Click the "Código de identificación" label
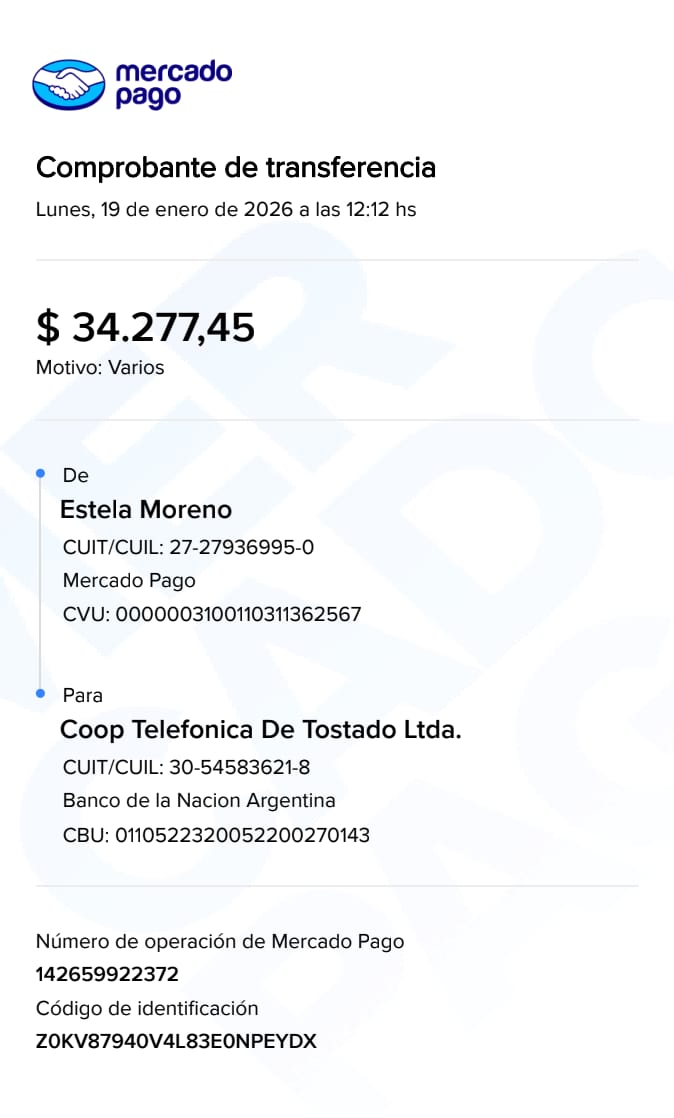Viewport: 674px width, 1118px height. tap(147, 1008)
